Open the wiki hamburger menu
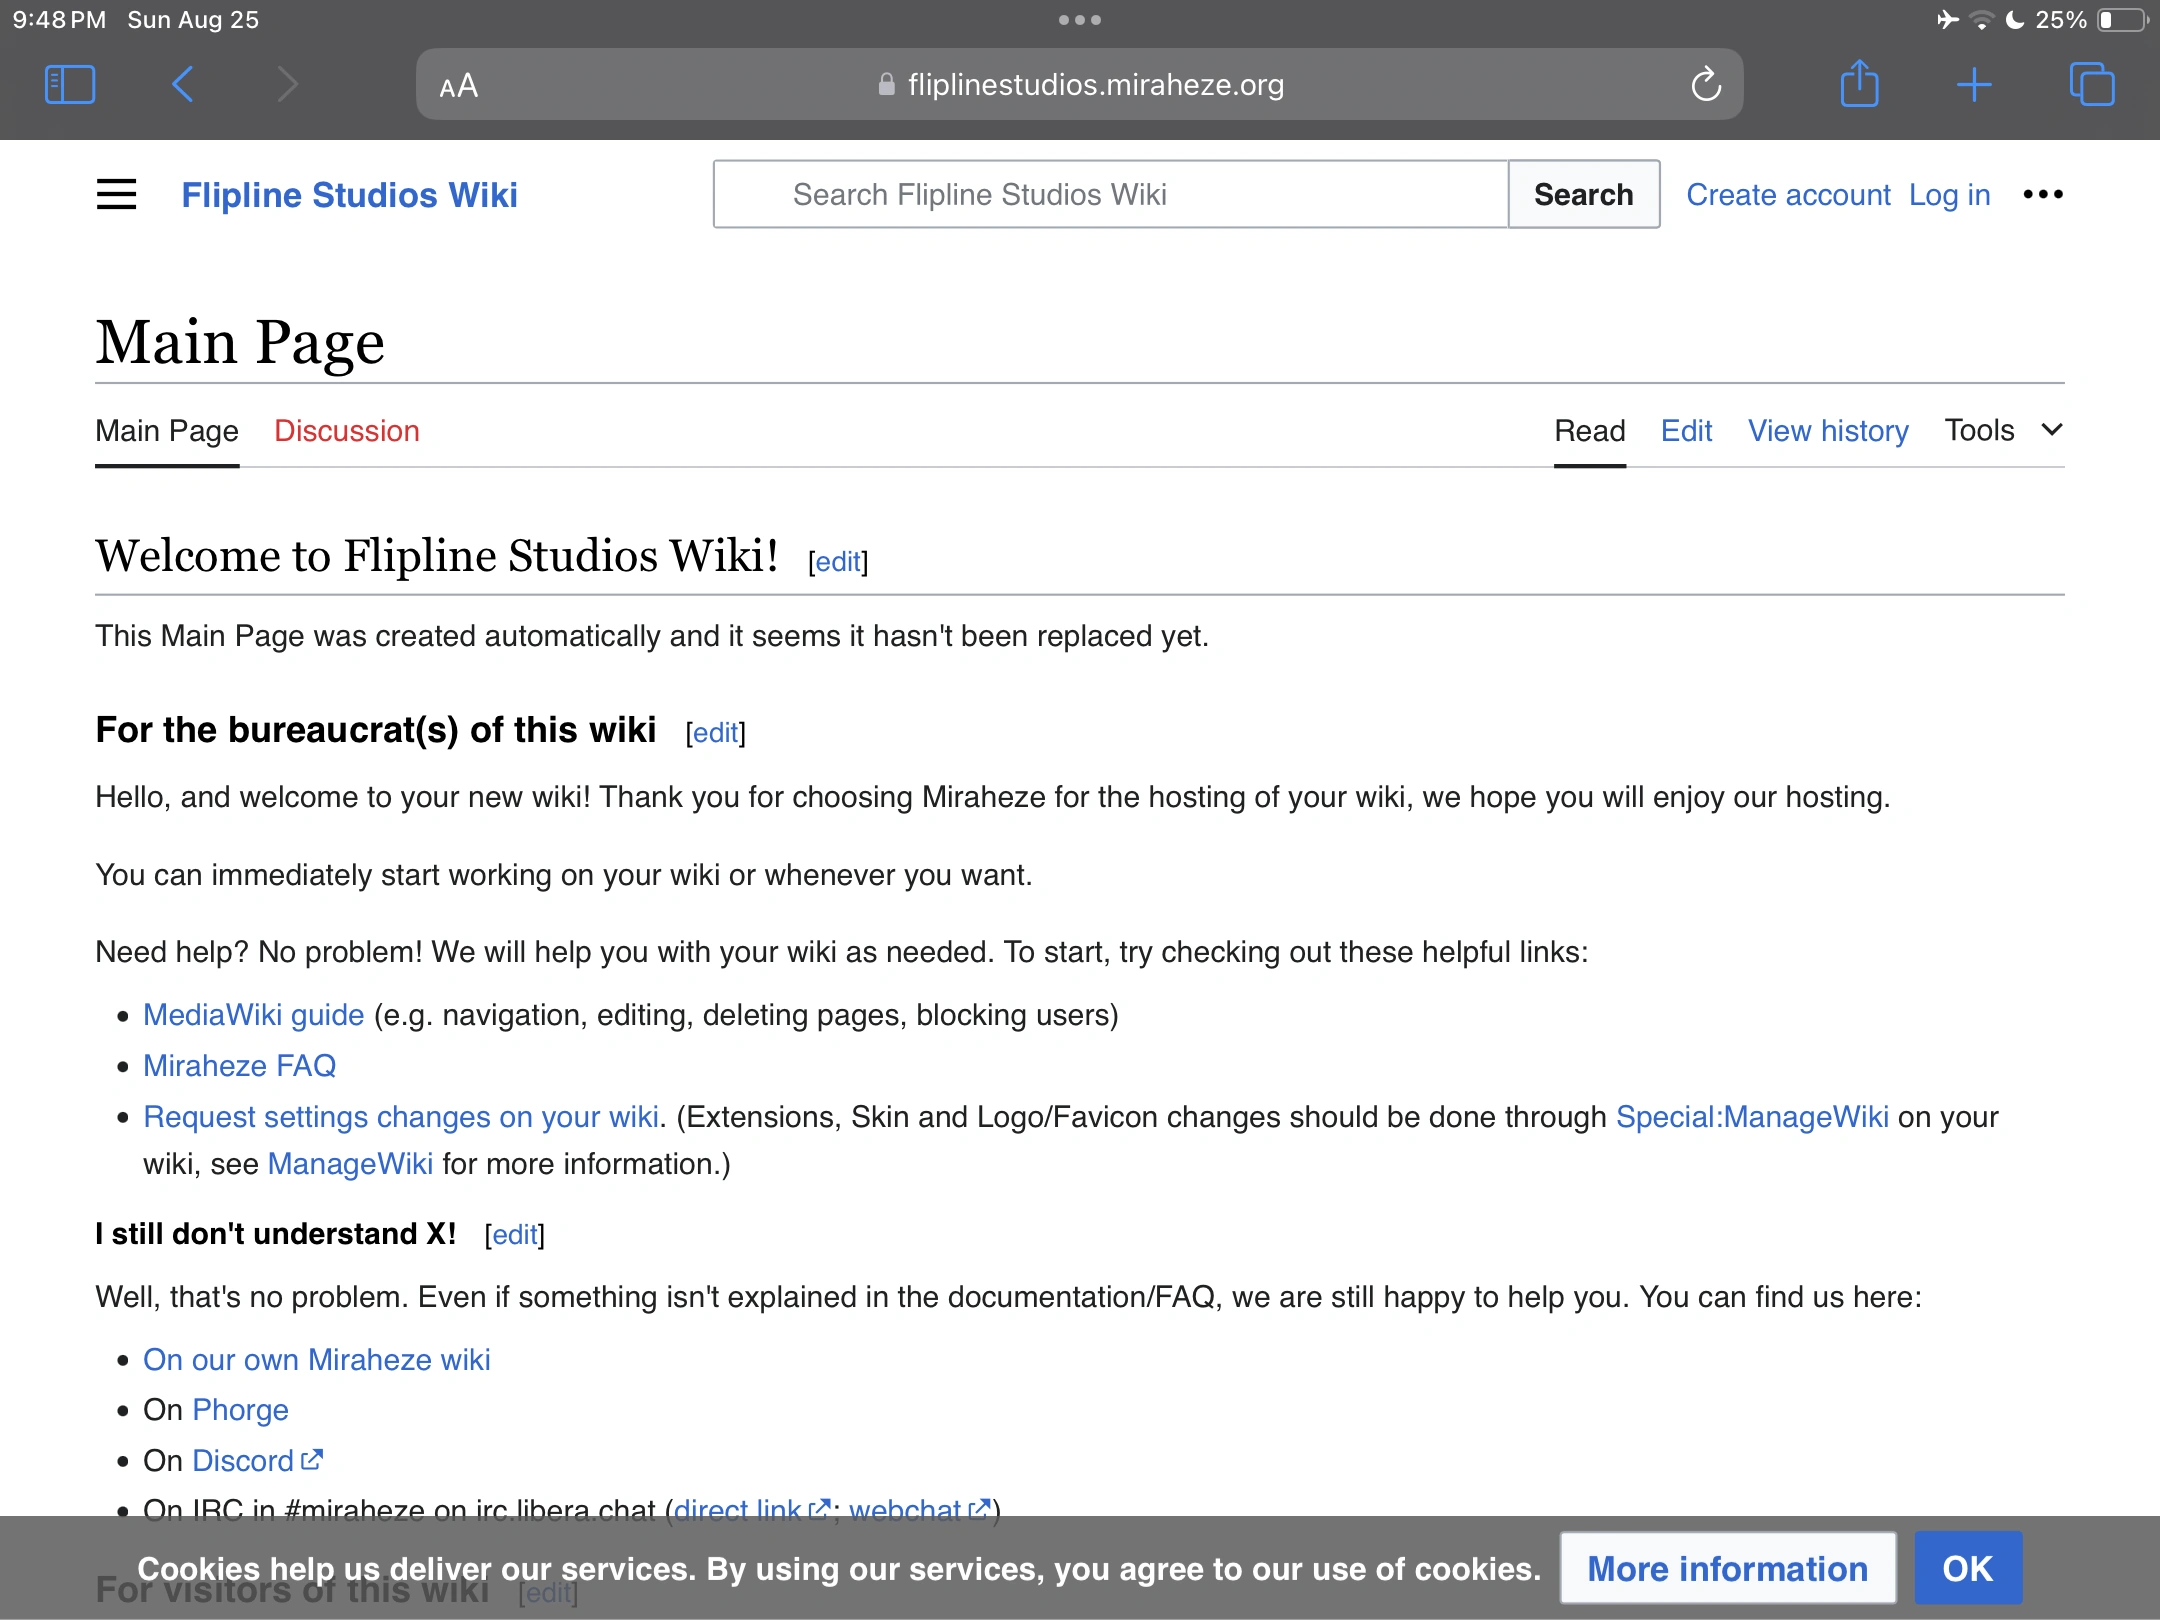This screenshot has width=2160, height=1620. tap(116, 194)
